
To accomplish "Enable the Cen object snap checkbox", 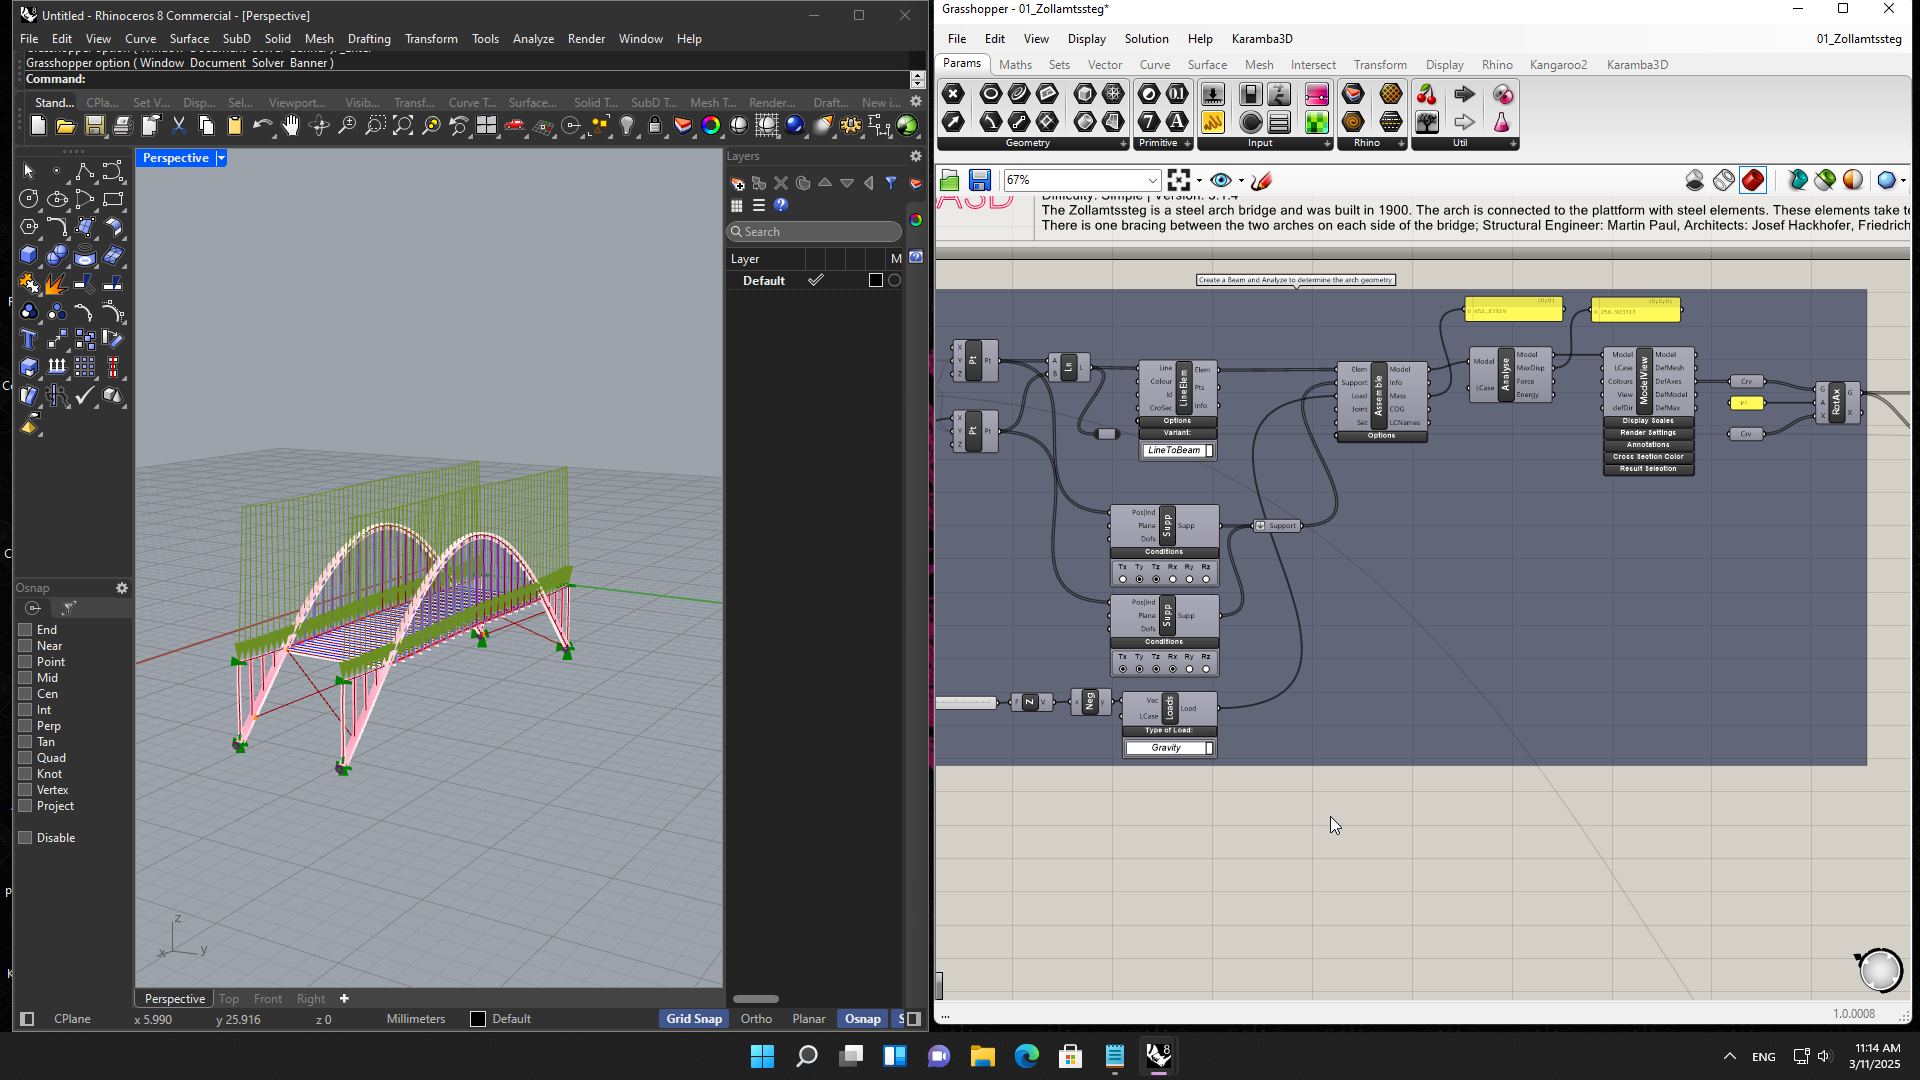I will (x=26, y=694).
